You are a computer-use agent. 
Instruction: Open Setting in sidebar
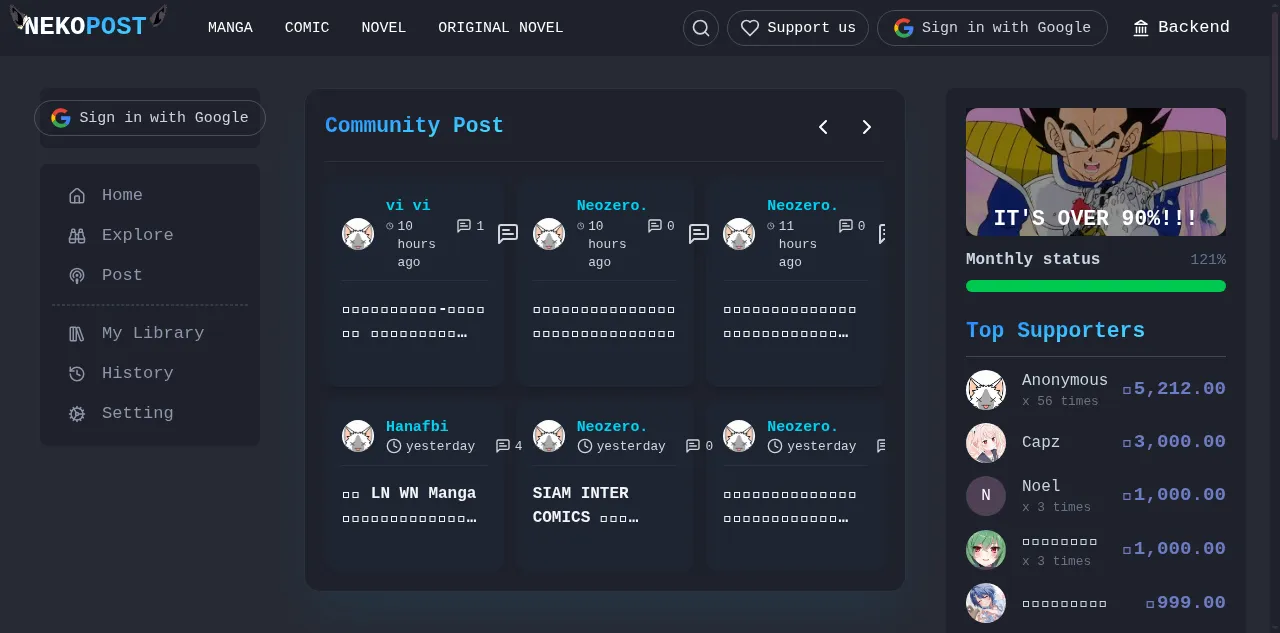click(x=150, y=413)
